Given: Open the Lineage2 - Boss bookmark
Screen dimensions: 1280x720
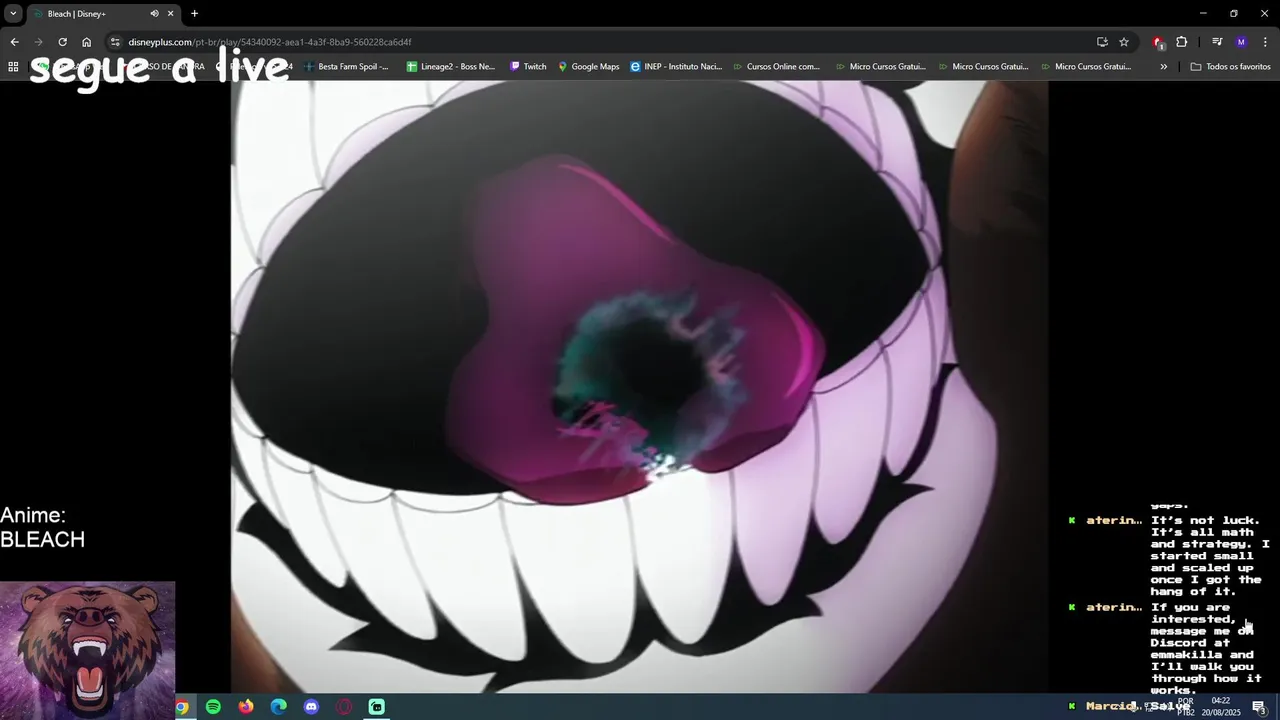Looking at the screenshot, I should tap(450, 67).
